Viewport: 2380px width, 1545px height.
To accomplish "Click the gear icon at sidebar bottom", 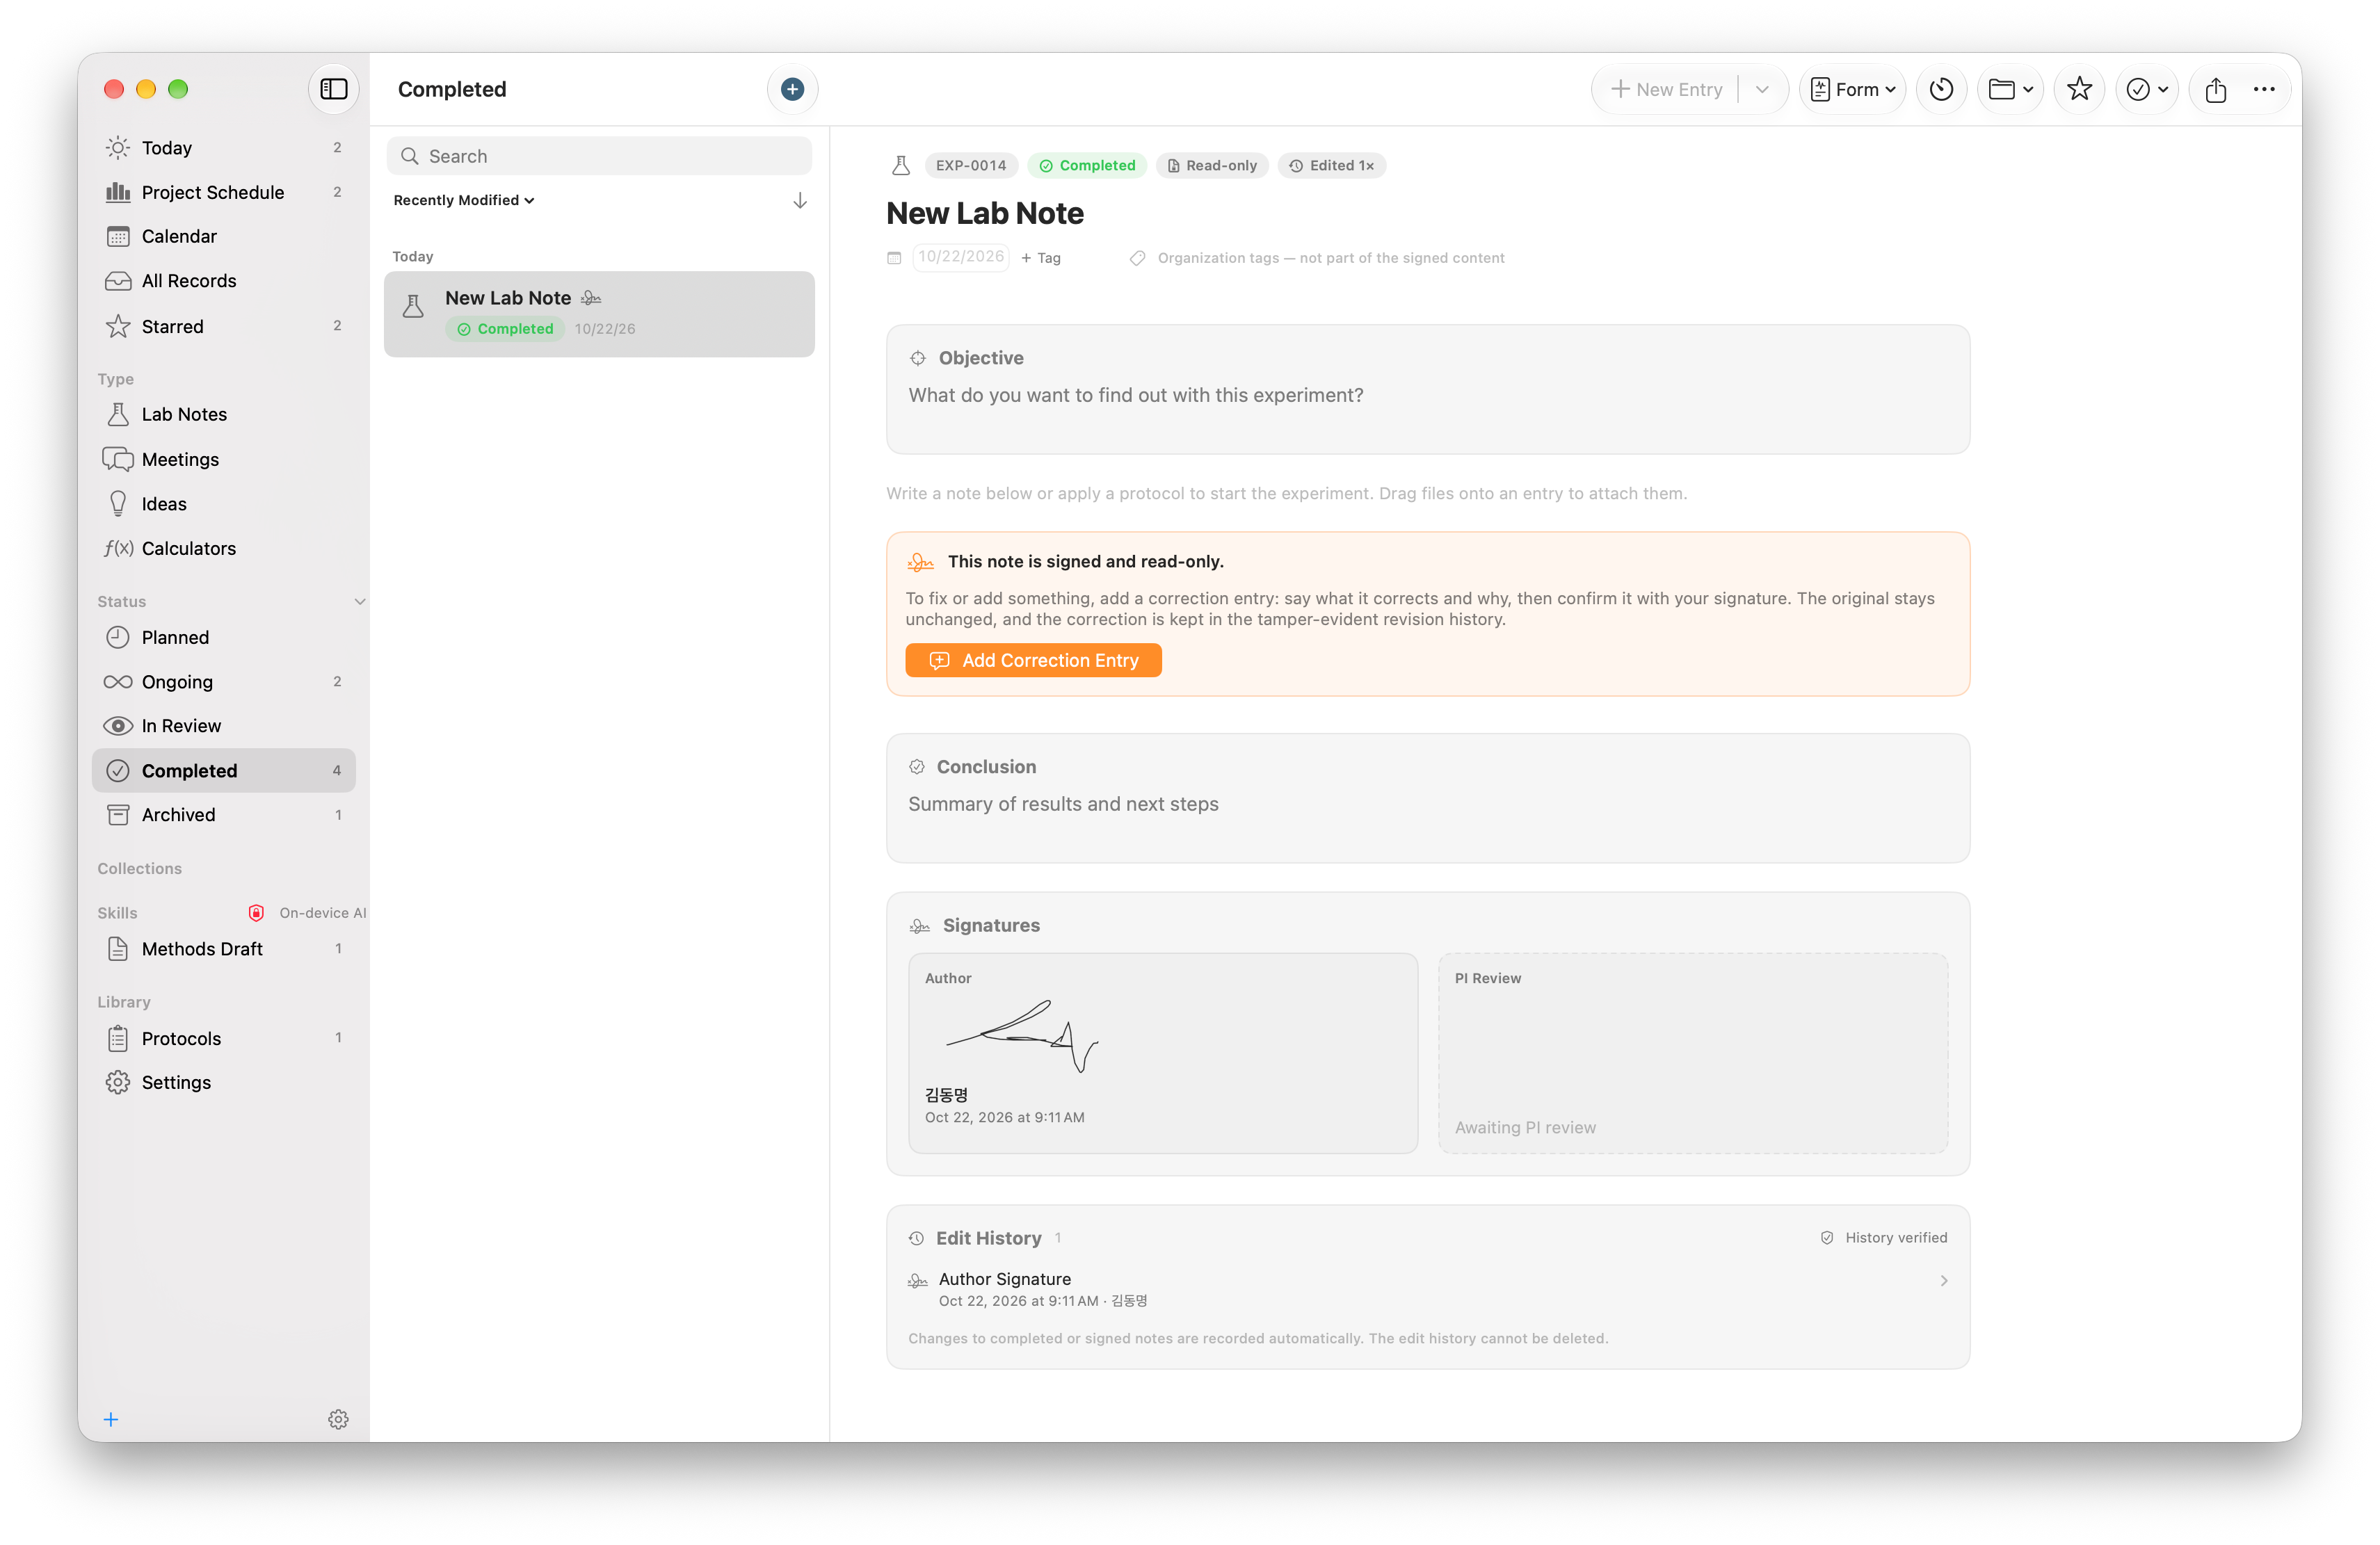I will pyautogui.click(x=338, y=1420).
